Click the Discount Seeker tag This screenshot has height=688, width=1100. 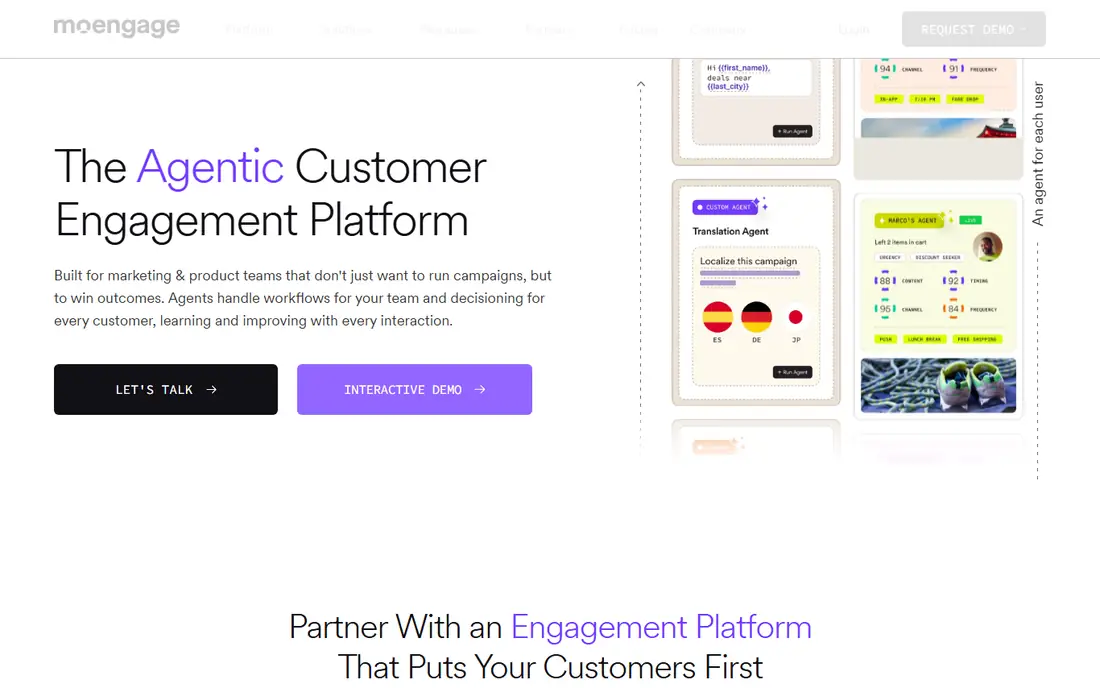[938, 257]
